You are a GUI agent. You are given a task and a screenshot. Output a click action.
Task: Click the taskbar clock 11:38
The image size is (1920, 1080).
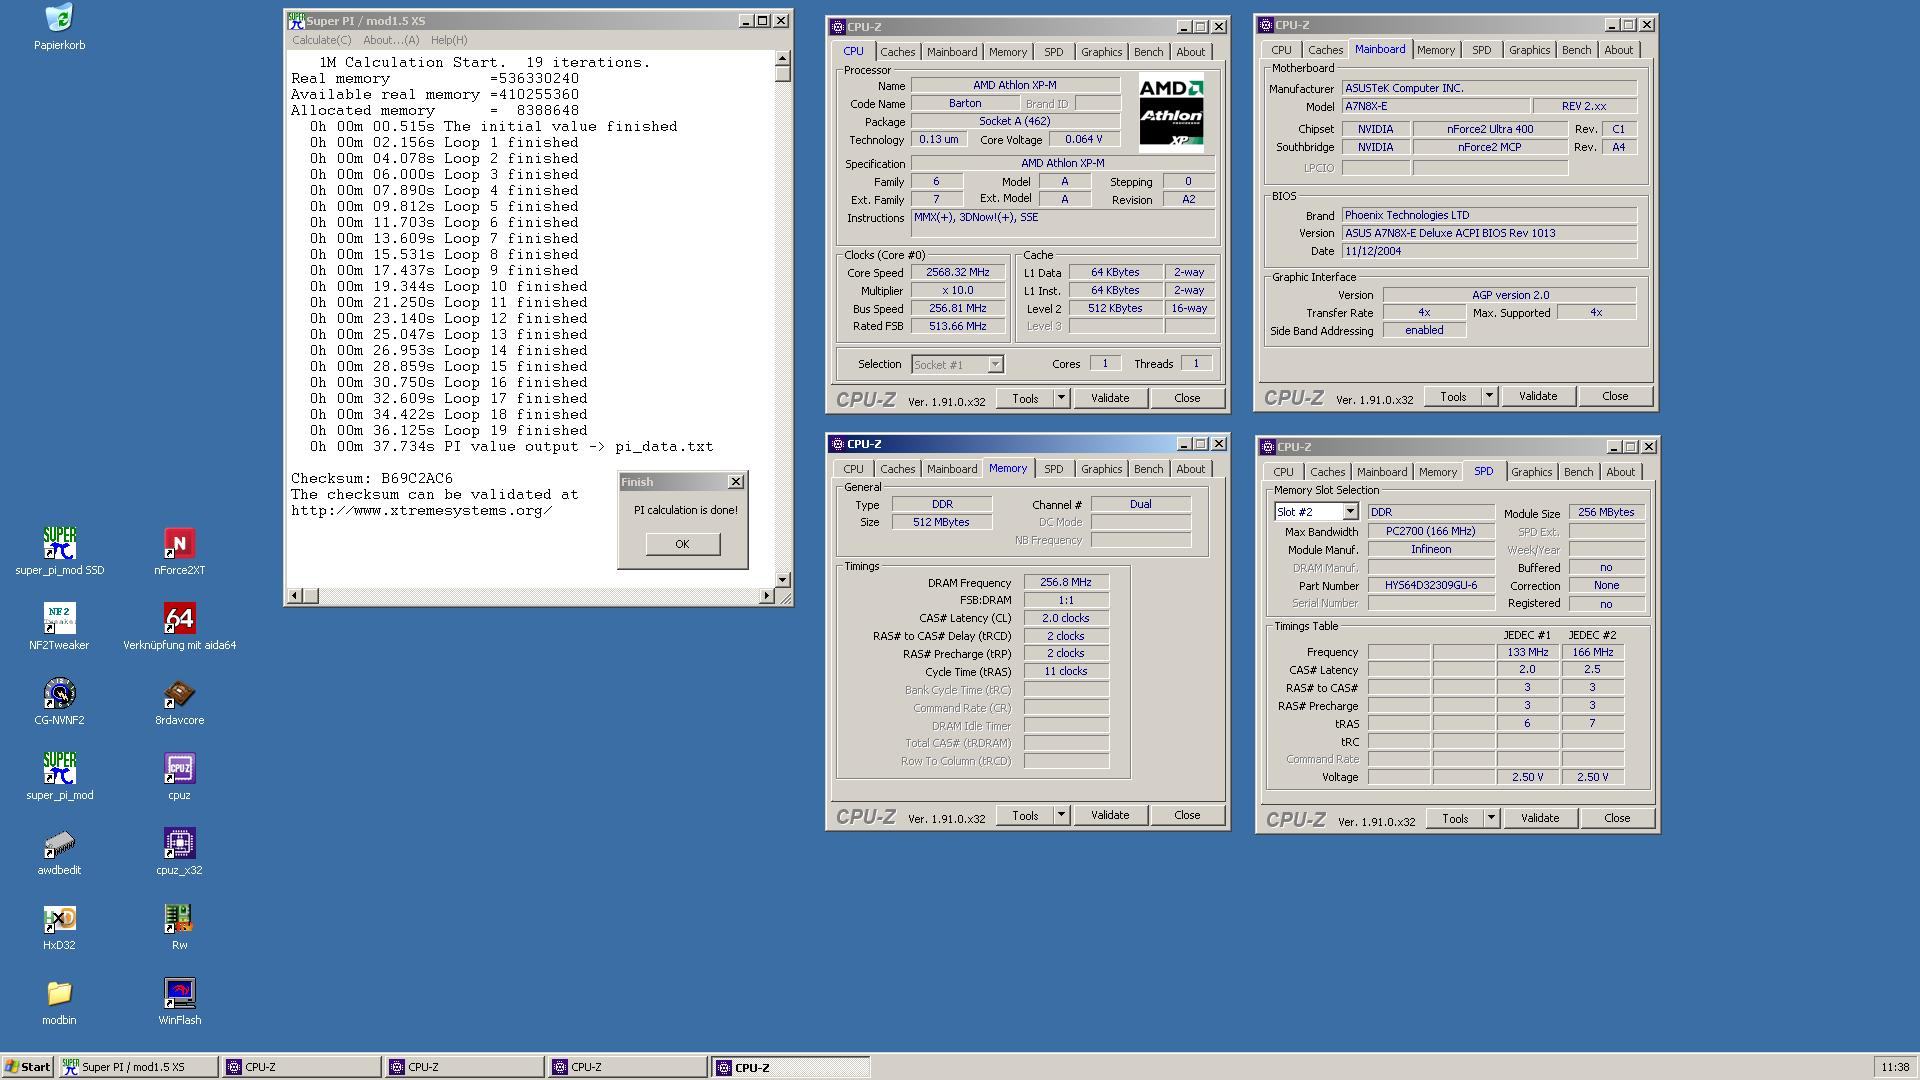pyautogui.click(x=1894, y=1067)
